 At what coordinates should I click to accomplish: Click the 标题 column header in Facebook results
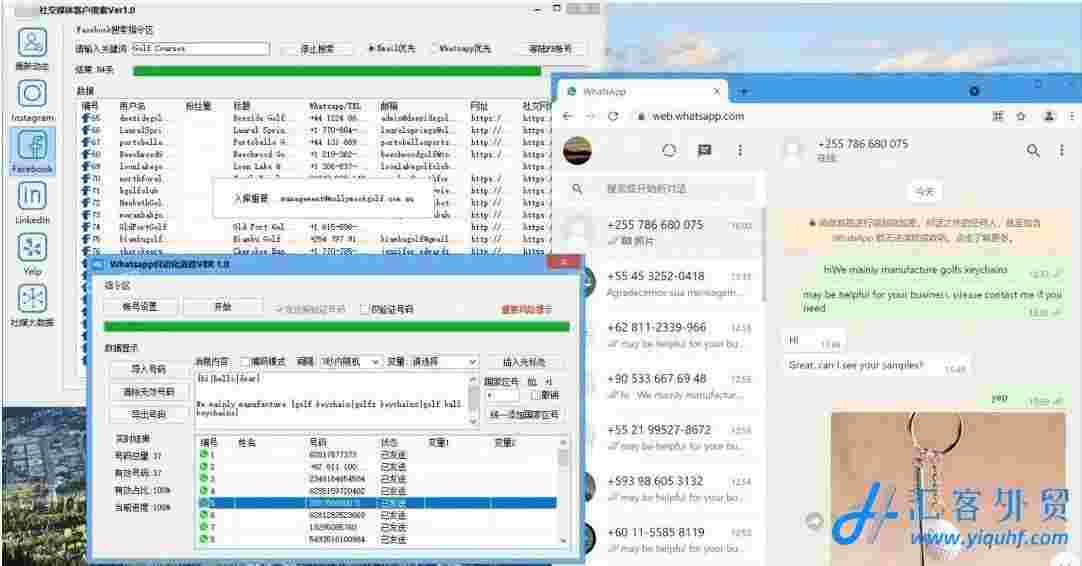(242, 106)
